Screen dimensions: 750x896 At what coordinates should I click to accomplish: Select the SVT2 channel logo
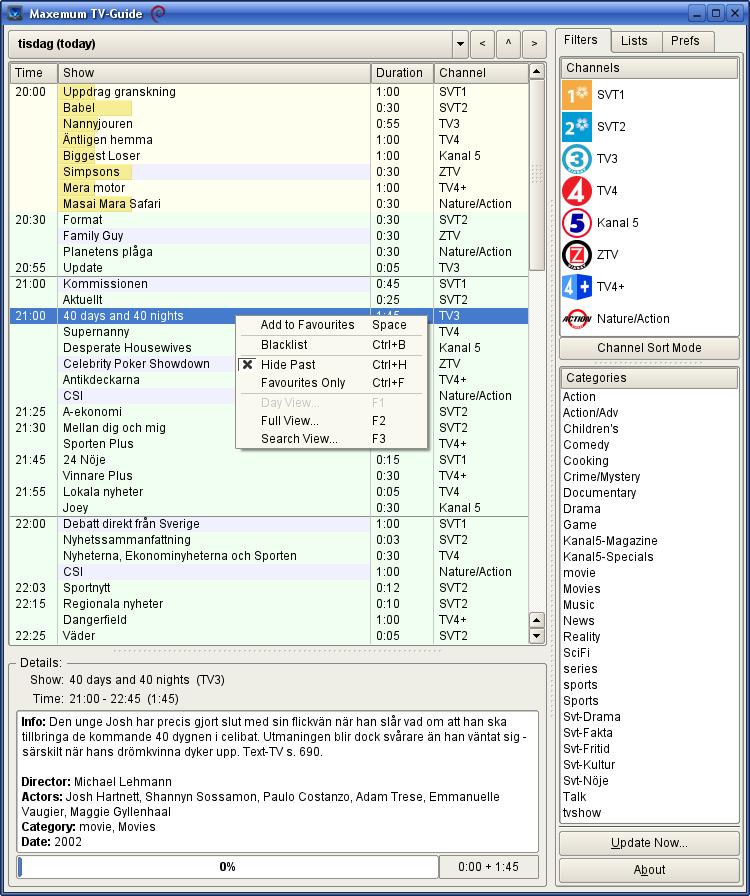(577, 127)
